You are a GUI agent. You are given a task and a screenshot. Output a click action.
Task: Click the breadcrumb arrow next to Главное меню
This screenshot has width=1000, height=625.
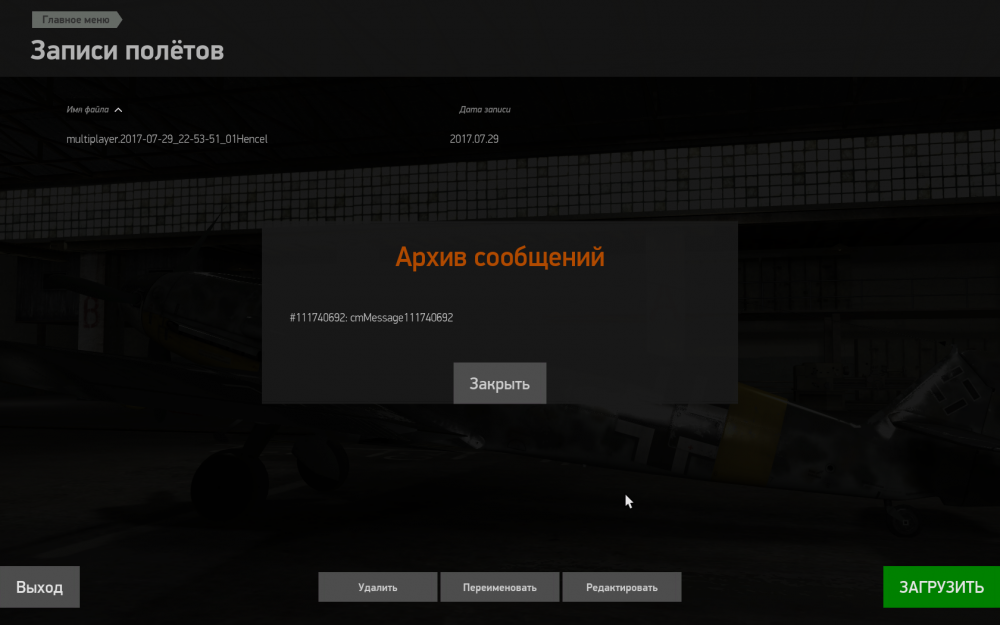pyautogui.click(x=116, y=19)
